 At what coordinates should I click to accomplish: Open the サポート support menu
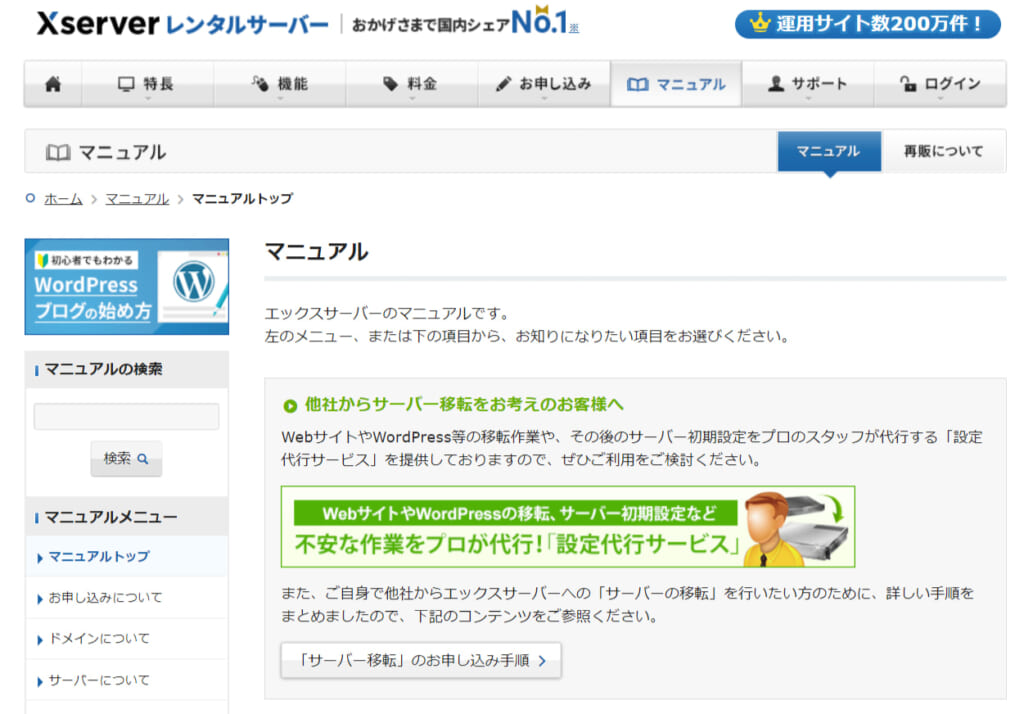(807, 84)
